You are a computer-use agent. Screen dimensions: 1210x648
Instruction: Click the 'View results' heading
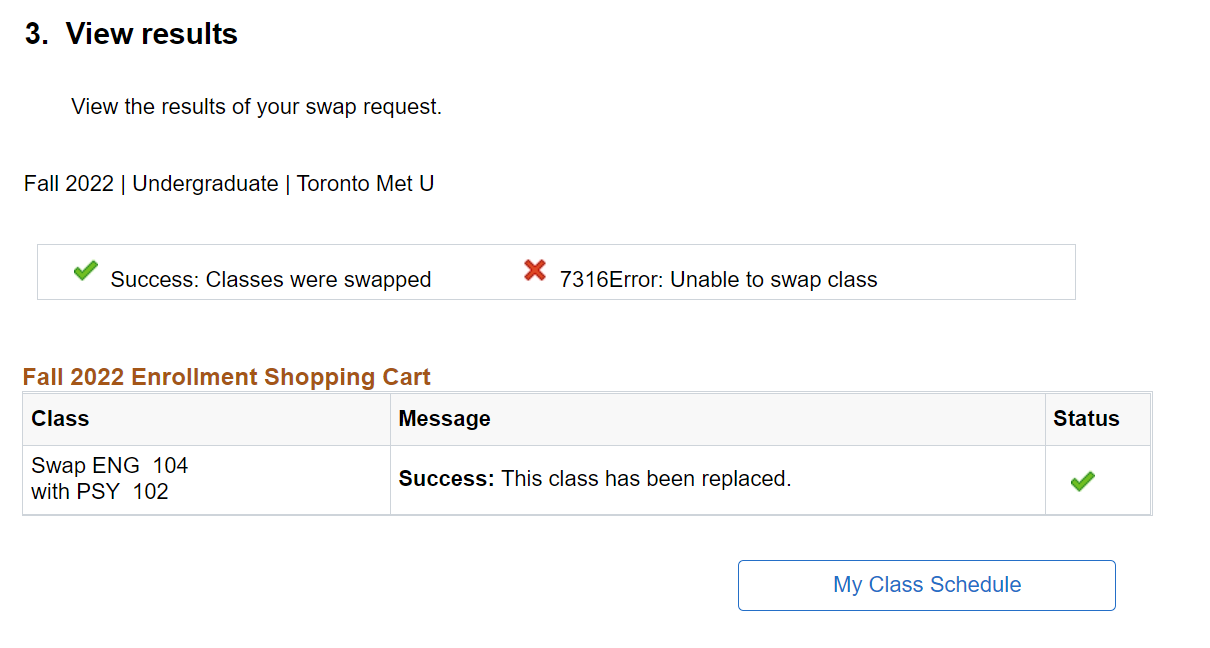pos(151,34)
